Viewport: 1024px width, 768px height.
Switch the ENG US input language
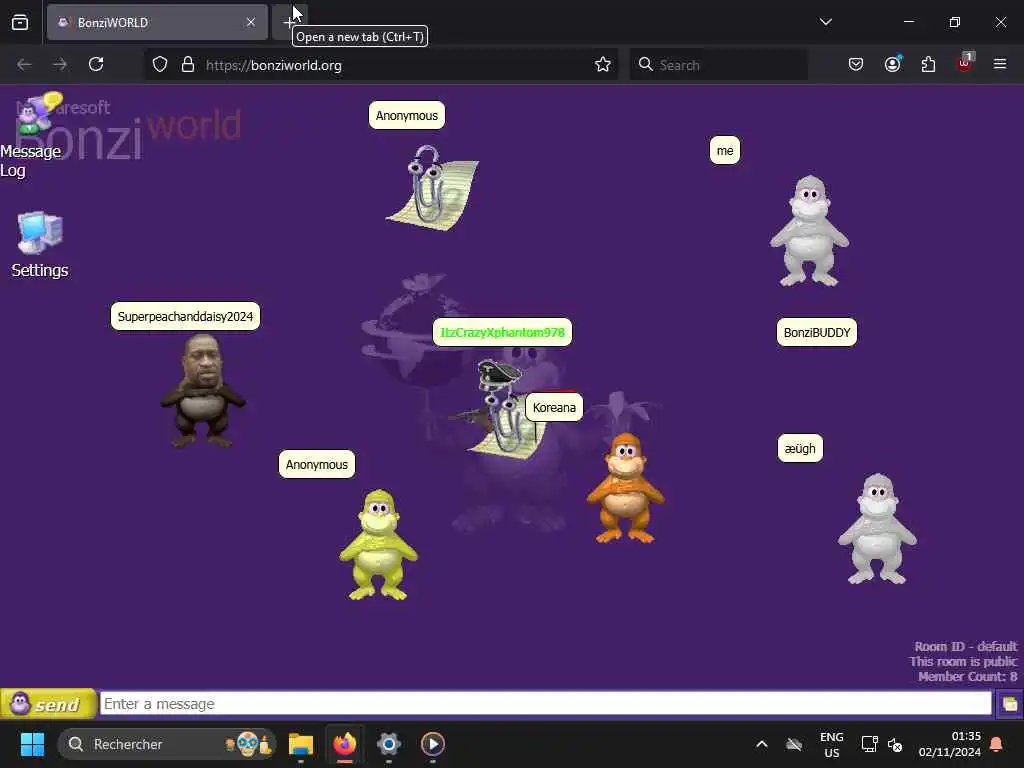pyautogui.click(x=831, y=744)
